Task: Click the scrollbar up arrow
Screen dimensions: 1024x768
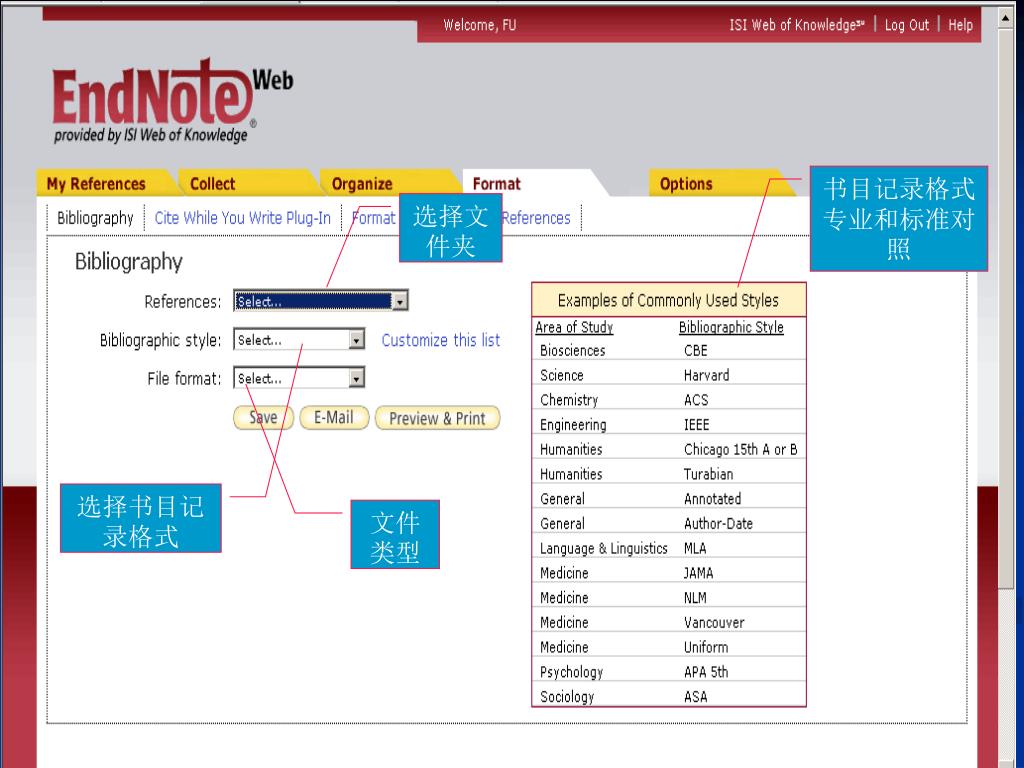Action: (x=1005, y=18)
